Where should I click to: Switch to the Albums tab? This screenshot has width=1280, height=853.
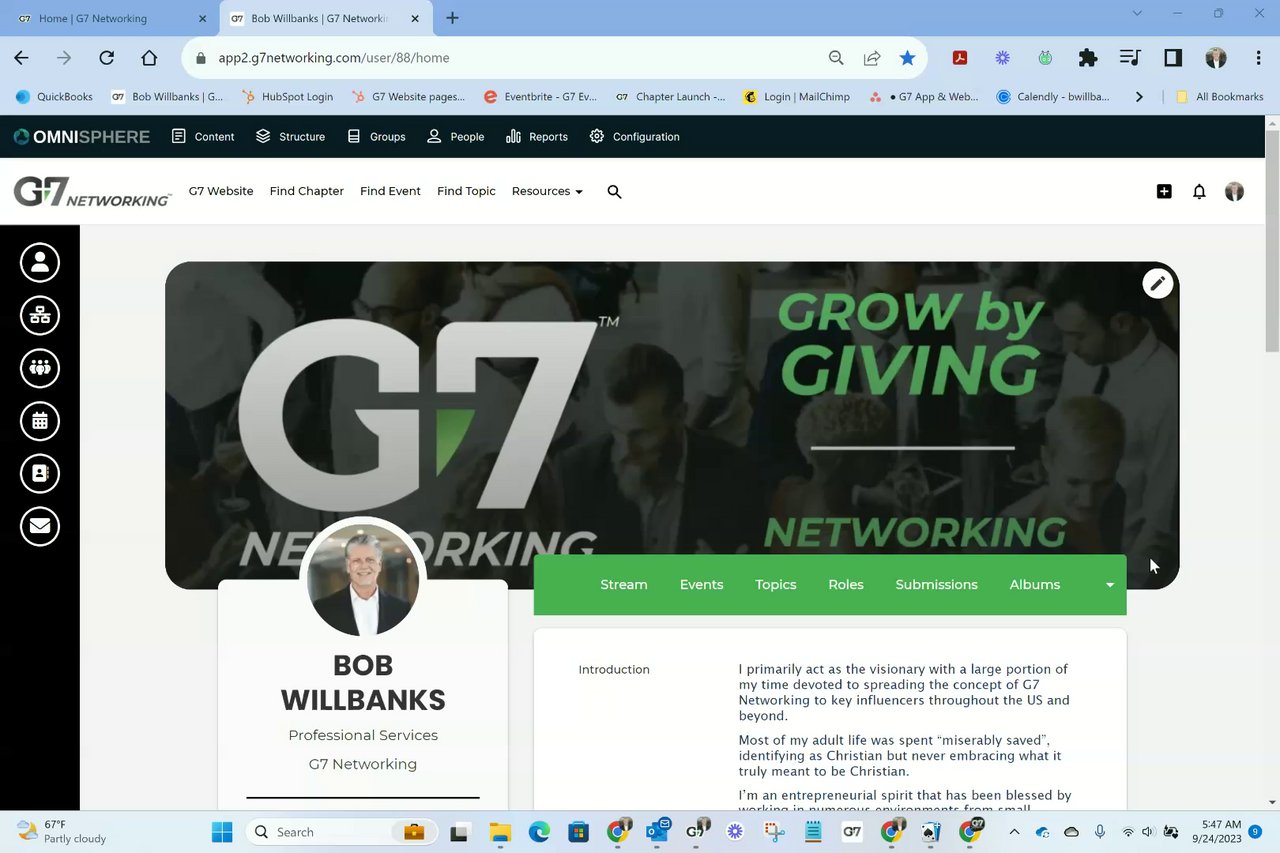tap(1035, 585)
